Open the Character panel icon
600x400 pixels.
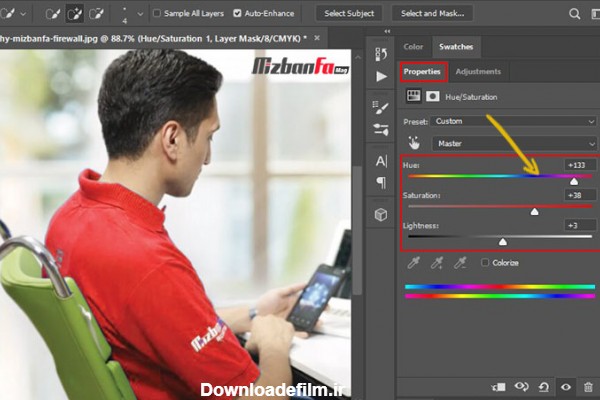pos(381,161)
